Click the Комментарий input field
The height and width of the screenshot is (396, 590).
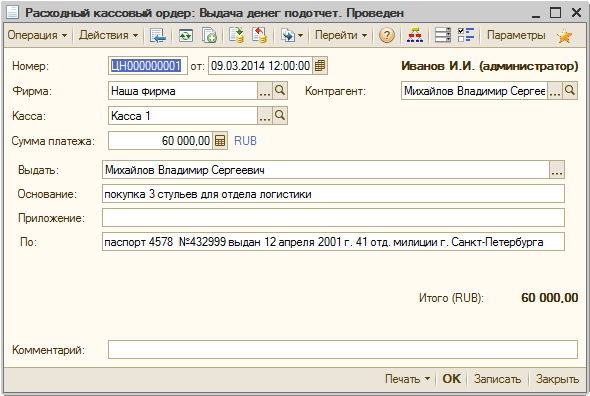(x=343, y=350)
